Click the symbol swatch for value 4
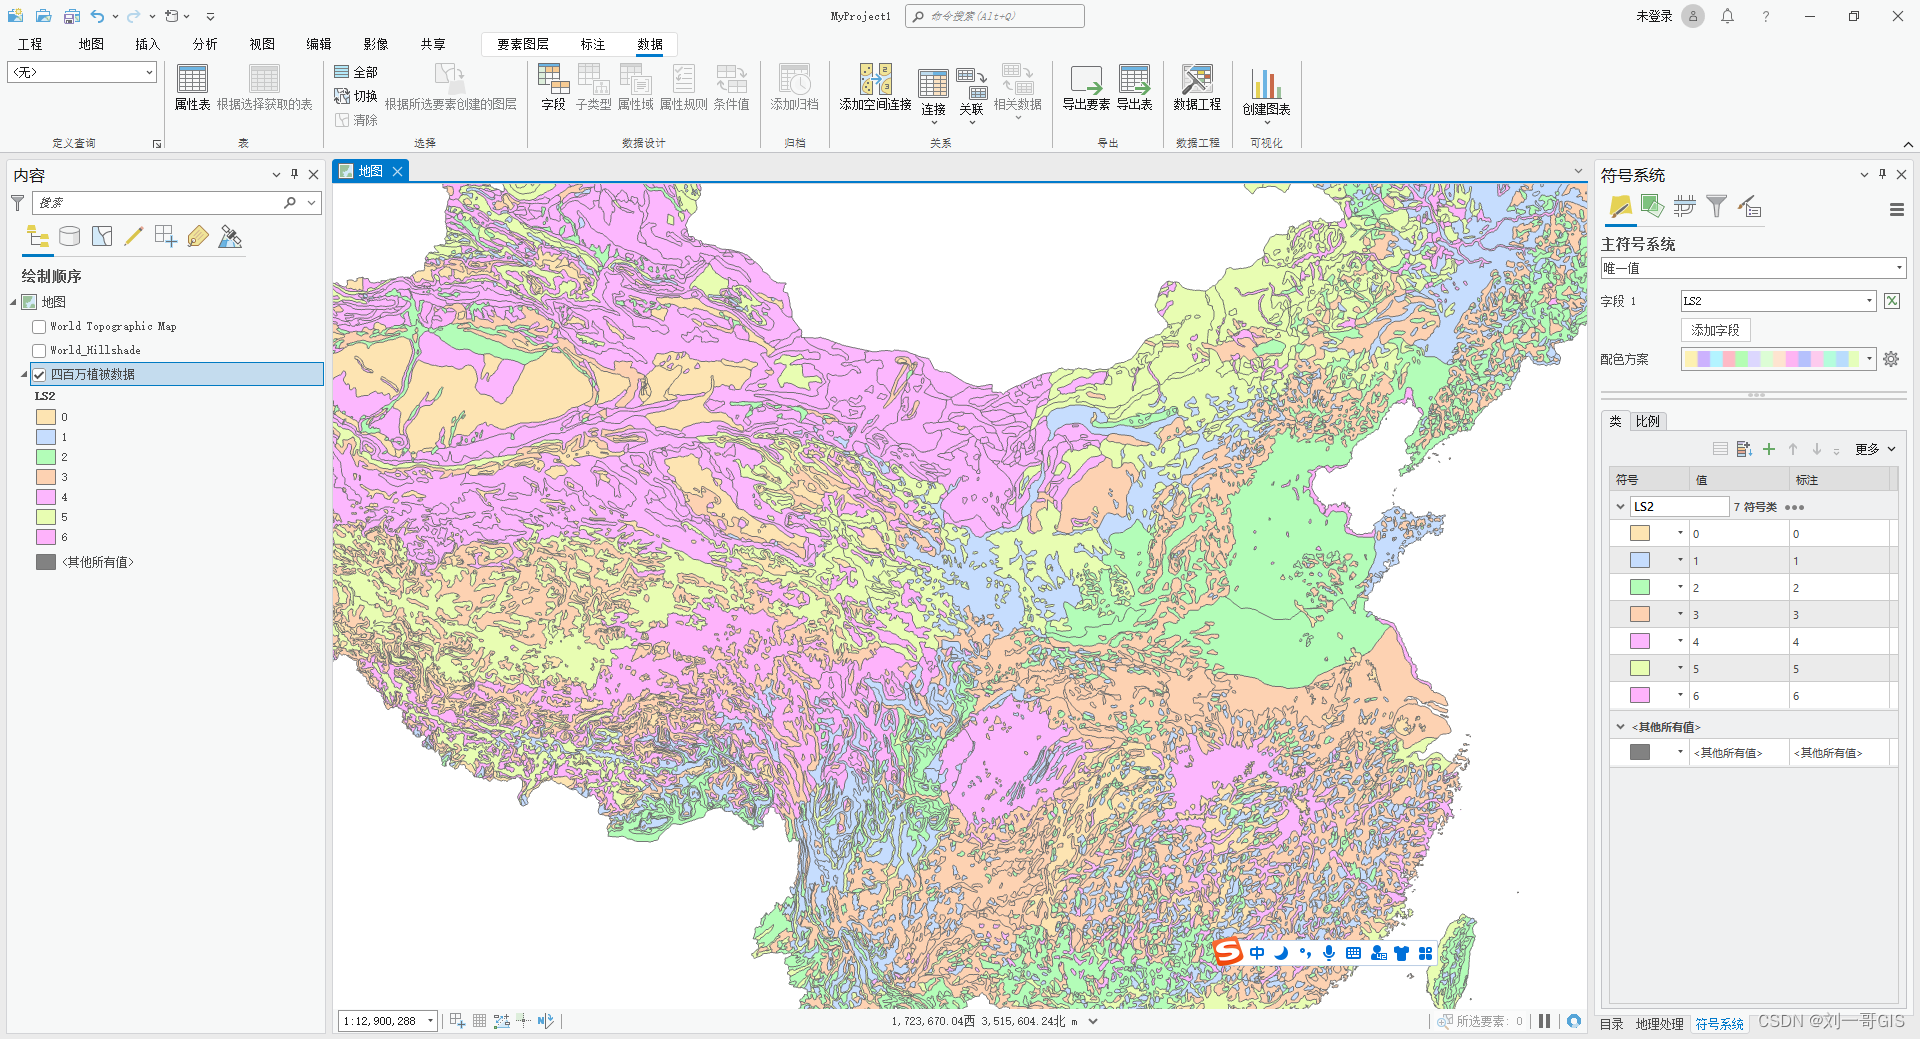Viewport: 1920px width, 1039px height. 1640,641
